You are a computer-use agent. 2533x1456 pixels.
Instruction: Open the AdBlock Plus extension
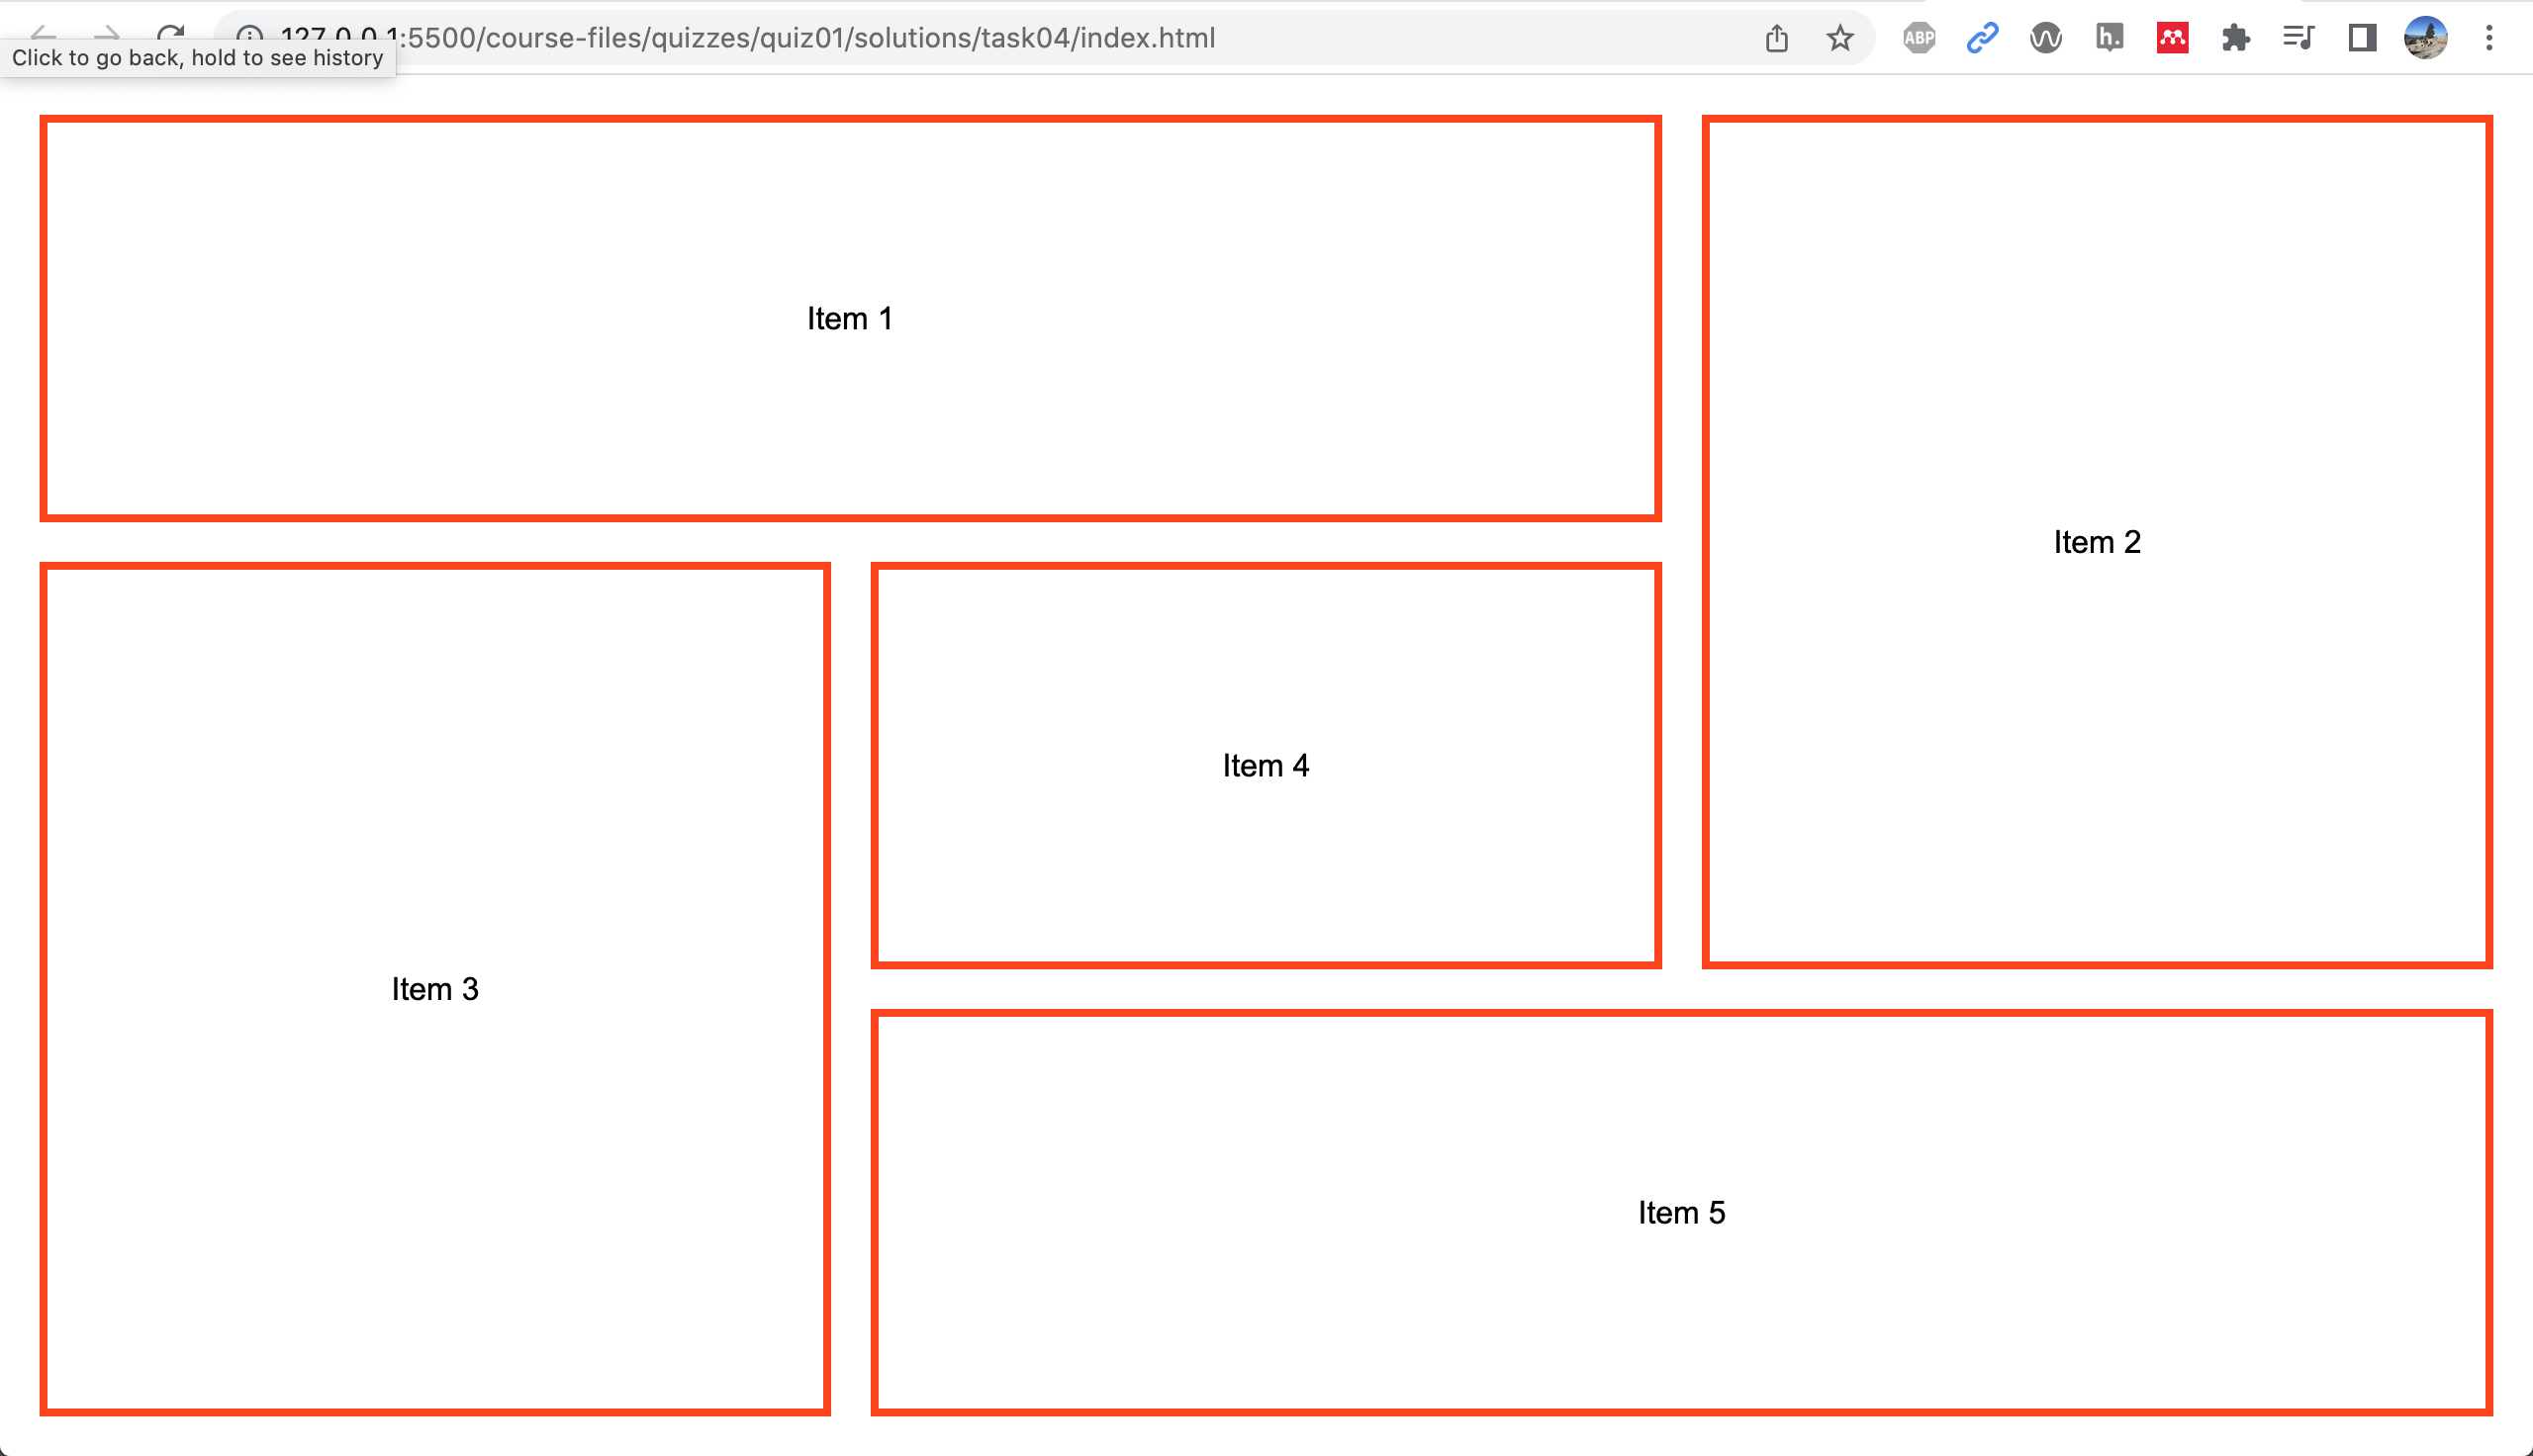(1918, 38)
